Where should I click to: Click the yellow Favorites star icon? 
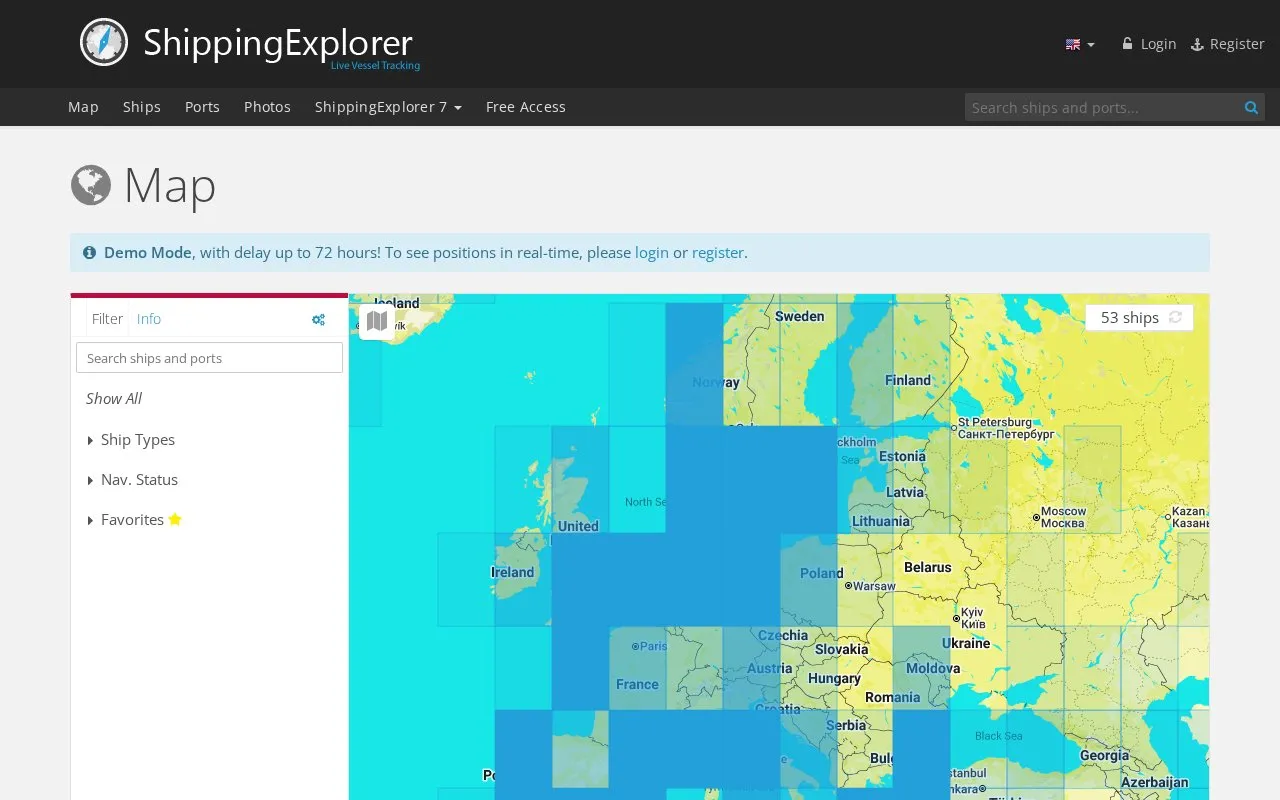tap(175, 519)
